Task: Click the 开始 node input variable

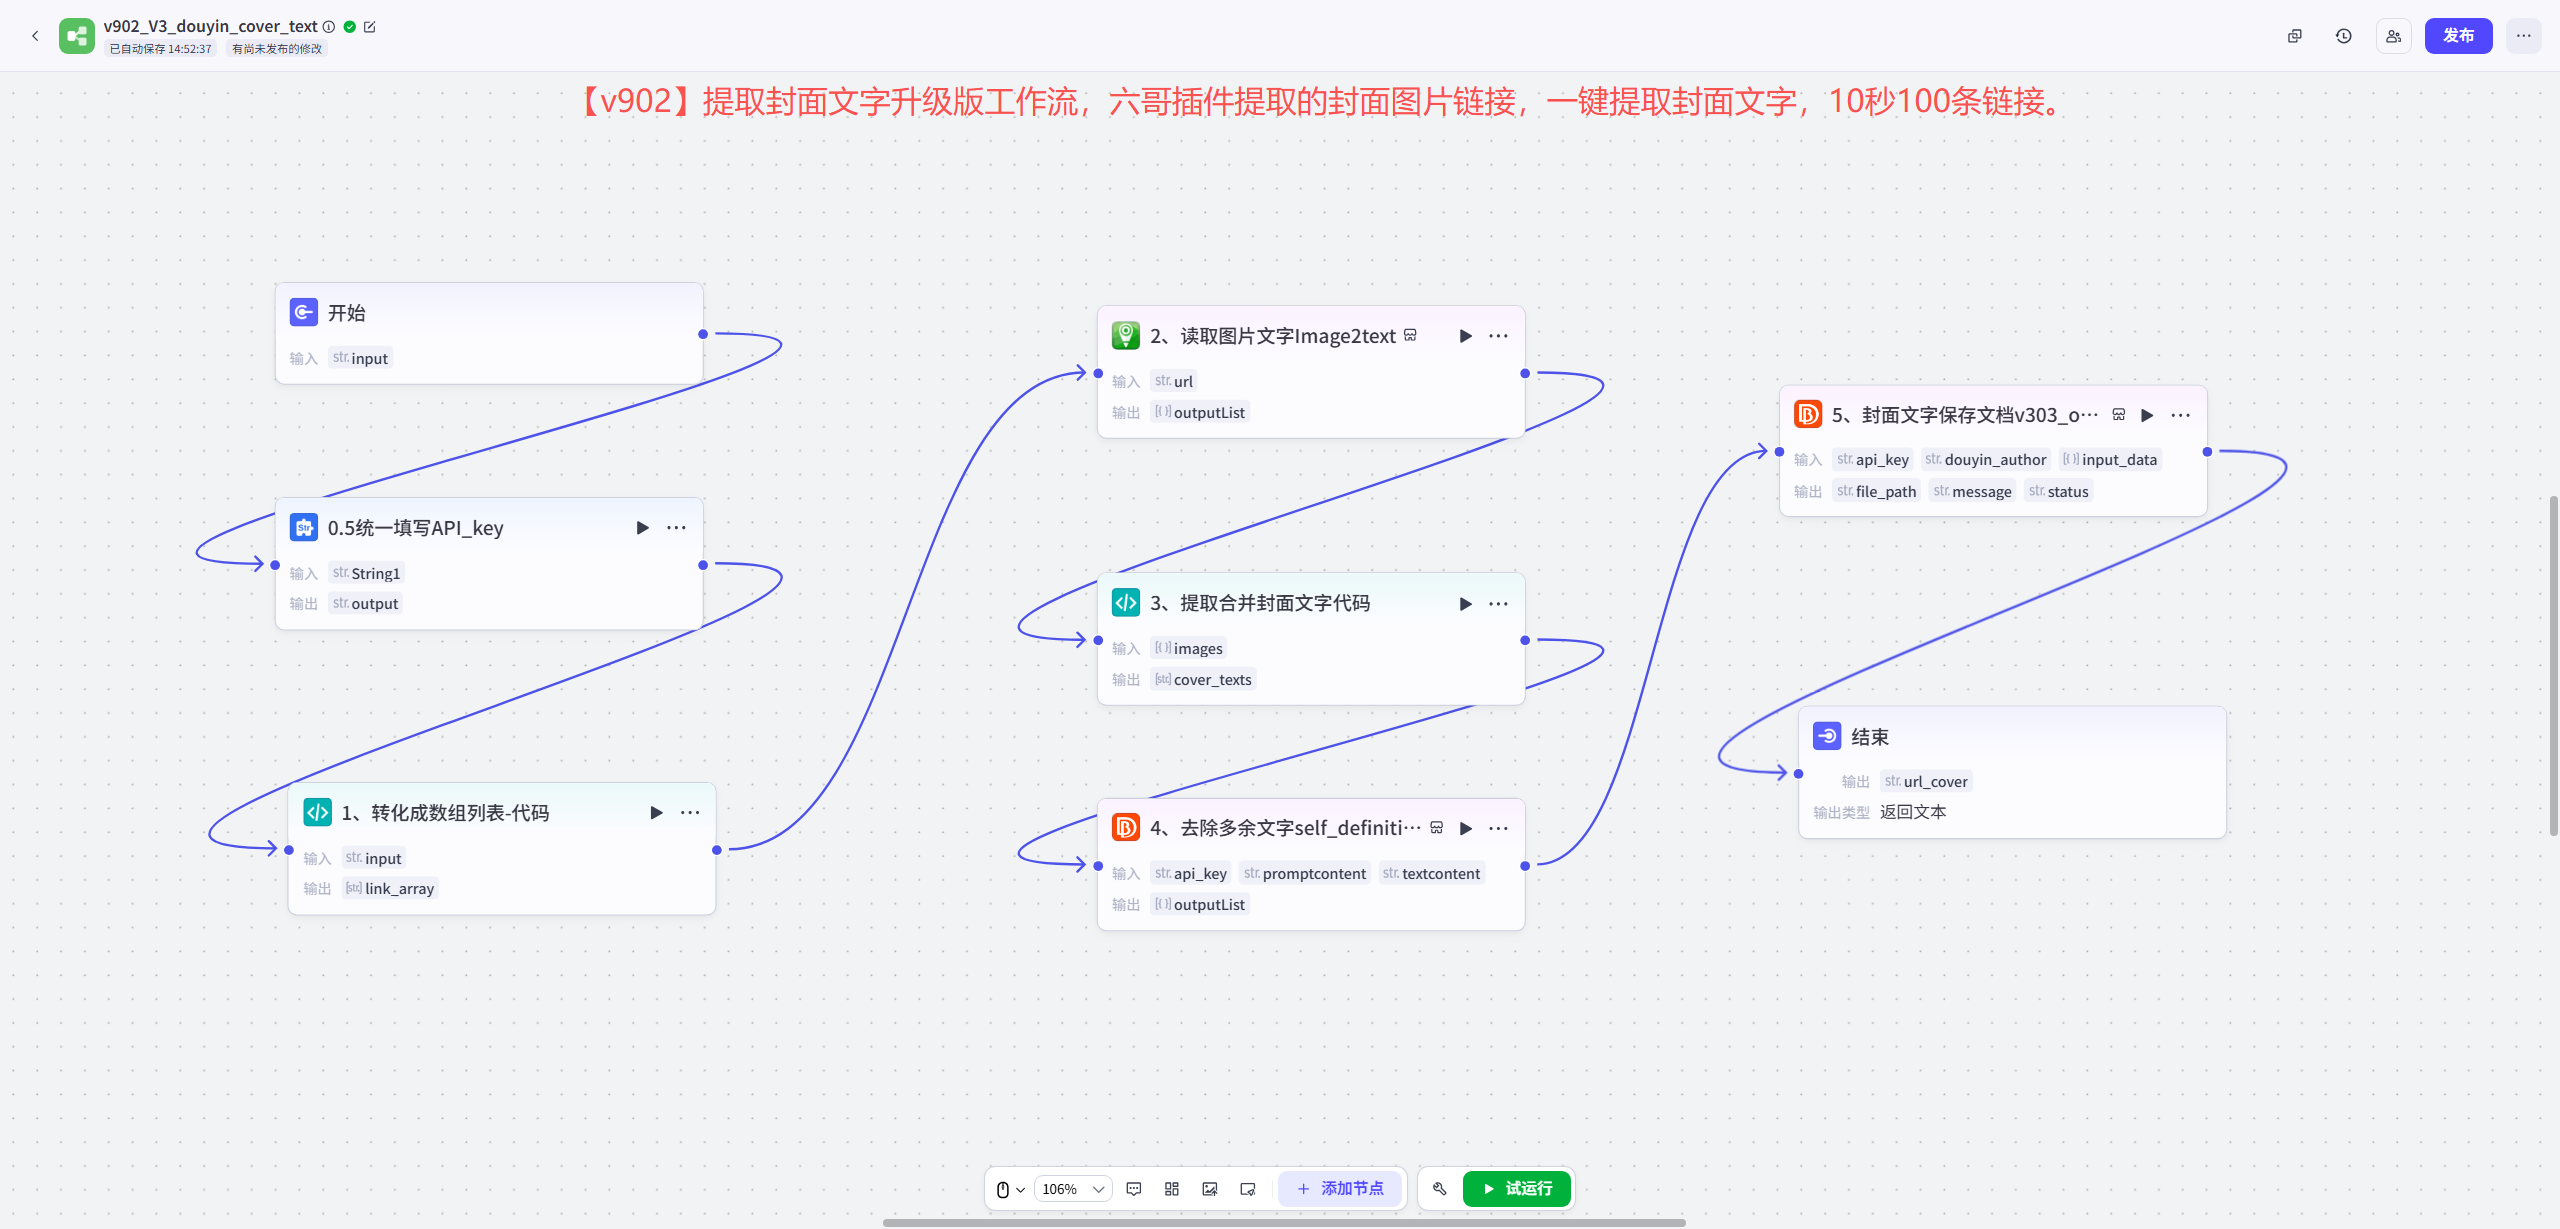Action: 361,358
